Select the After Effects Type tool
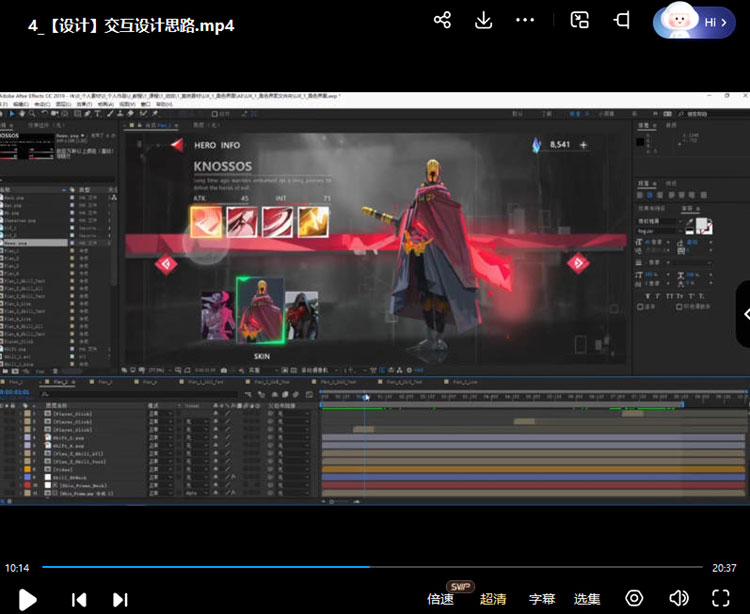750x614 pixels. [x=98, y=114]
